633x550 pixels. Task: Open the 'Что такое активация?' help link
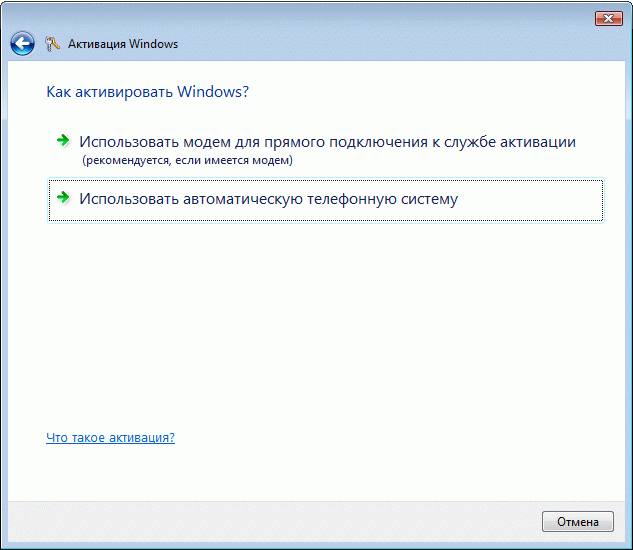[x=110, y=438]
